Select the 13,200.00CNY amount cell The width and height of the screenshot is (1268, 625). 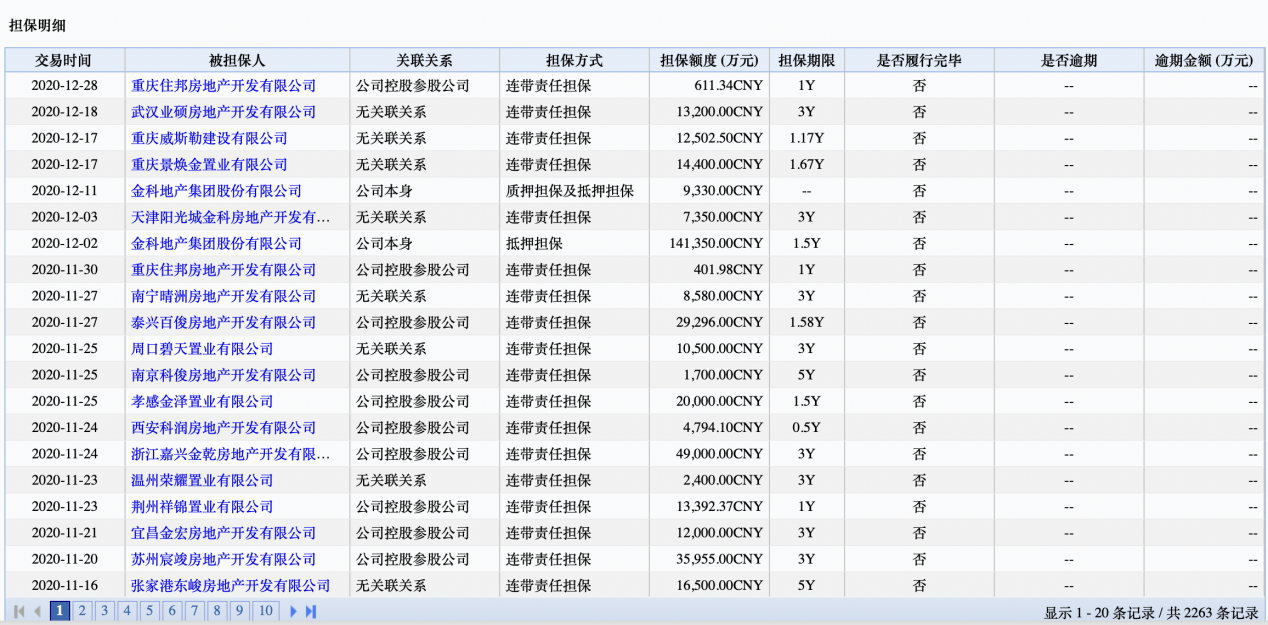click(x=709, y=112)
